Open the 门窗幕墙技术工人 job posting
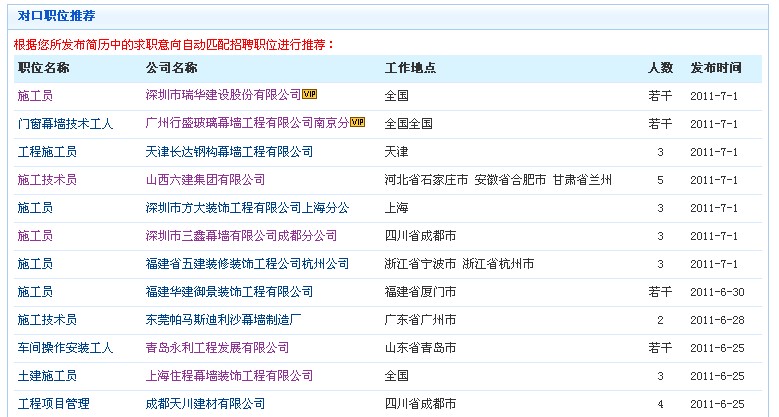The height and width of the screenshot is (417, 779). click(65, 124)
